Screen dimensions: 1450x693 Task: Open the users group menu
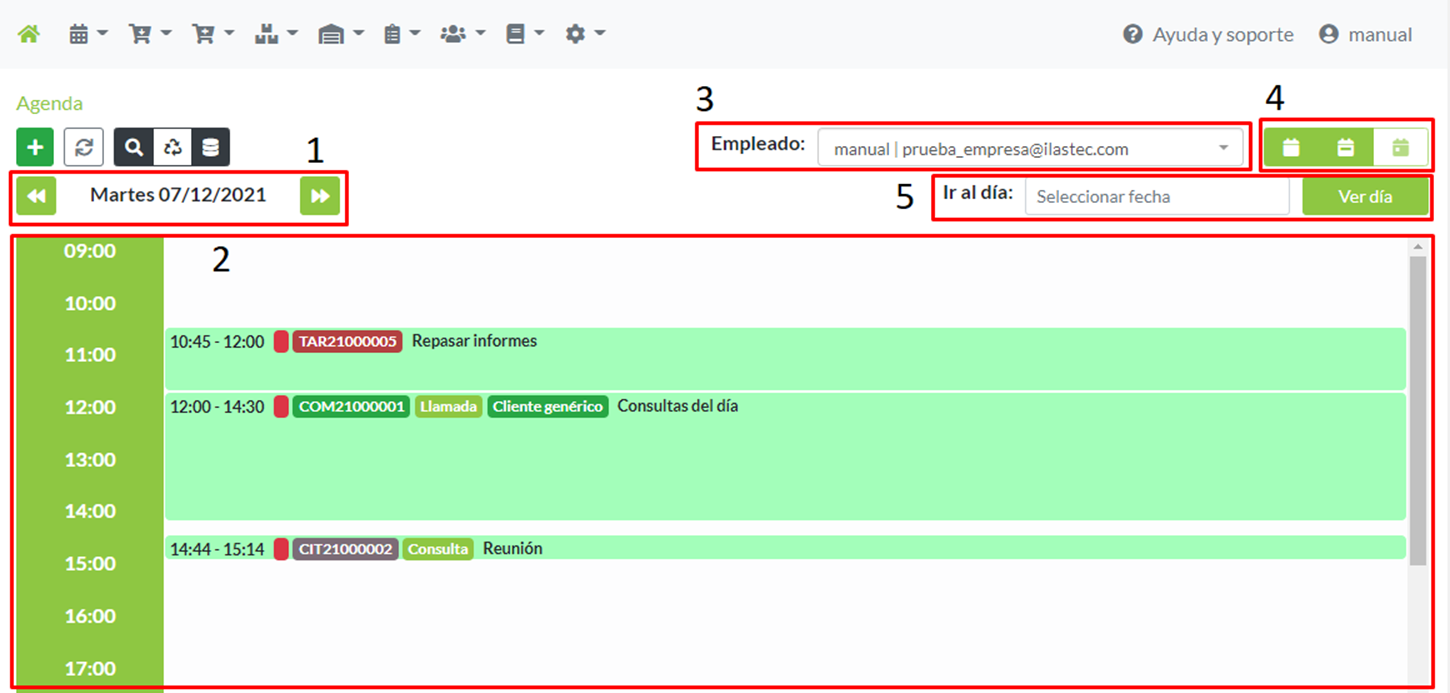click(x=462, y=34)
